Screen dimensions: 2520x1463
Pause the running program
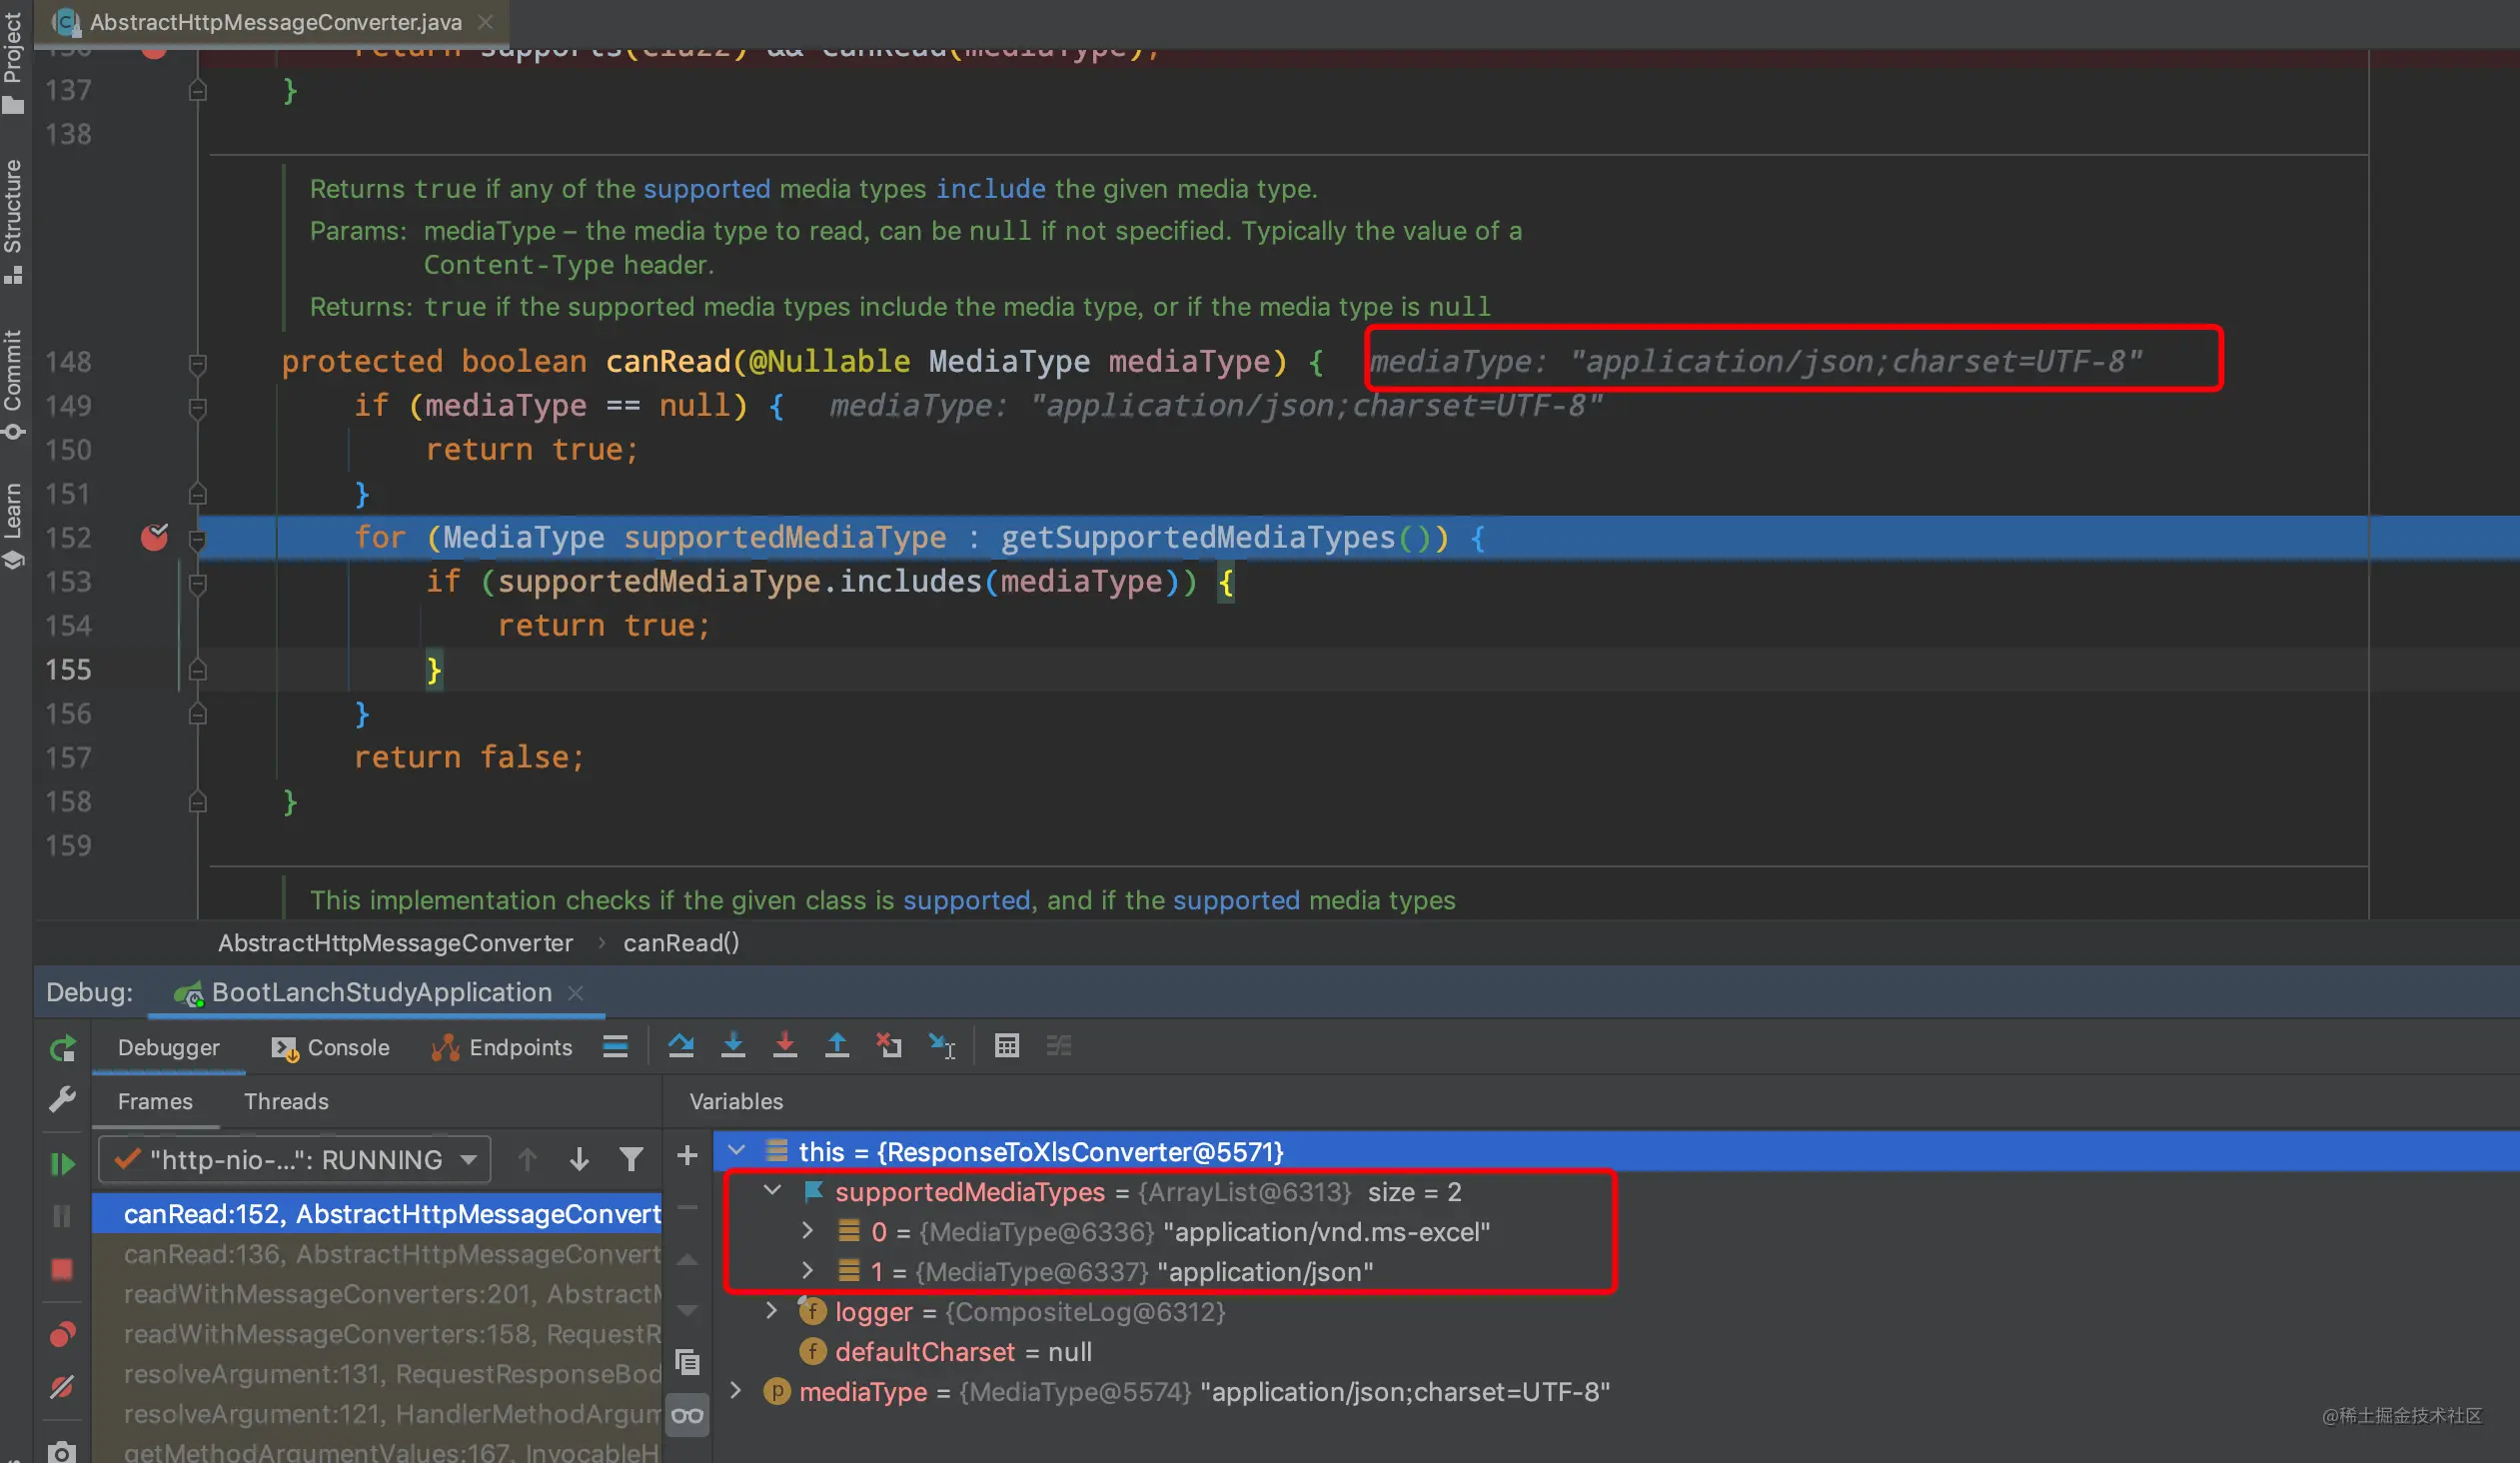62,1215
